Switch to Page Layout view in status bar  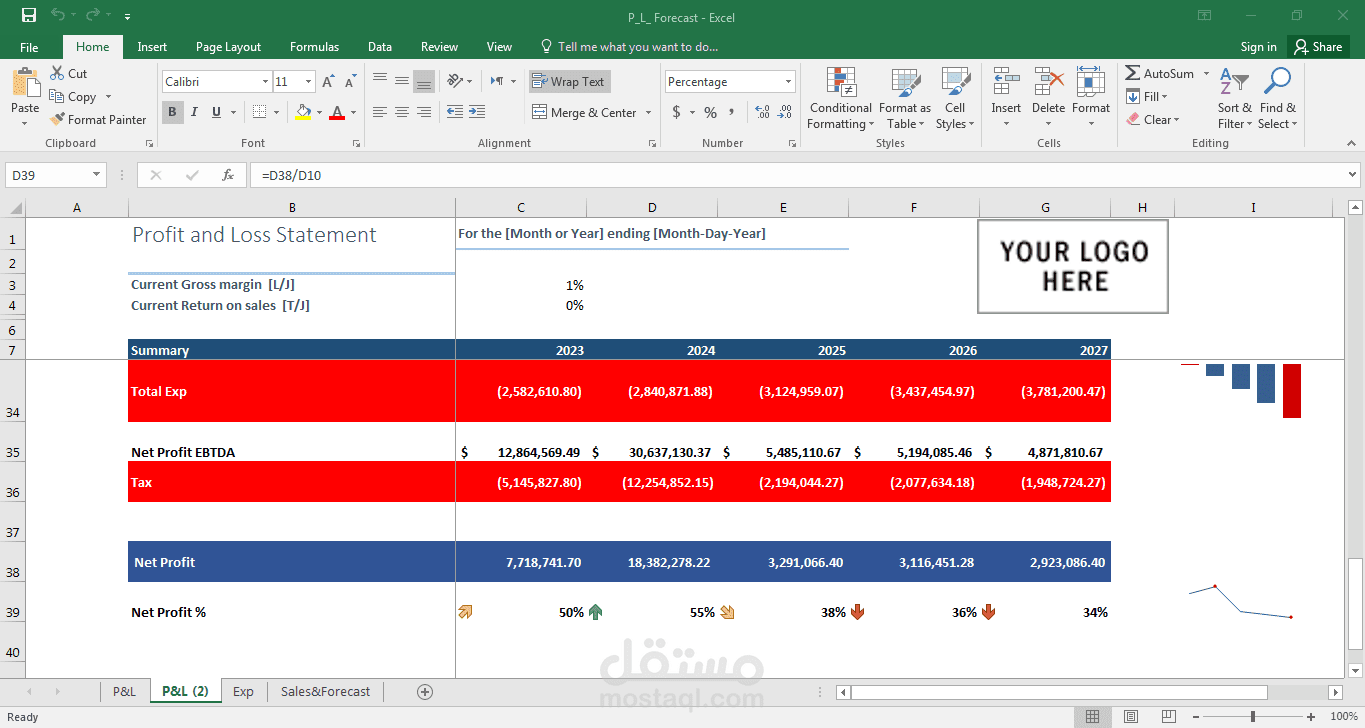tap(1130, 716)
